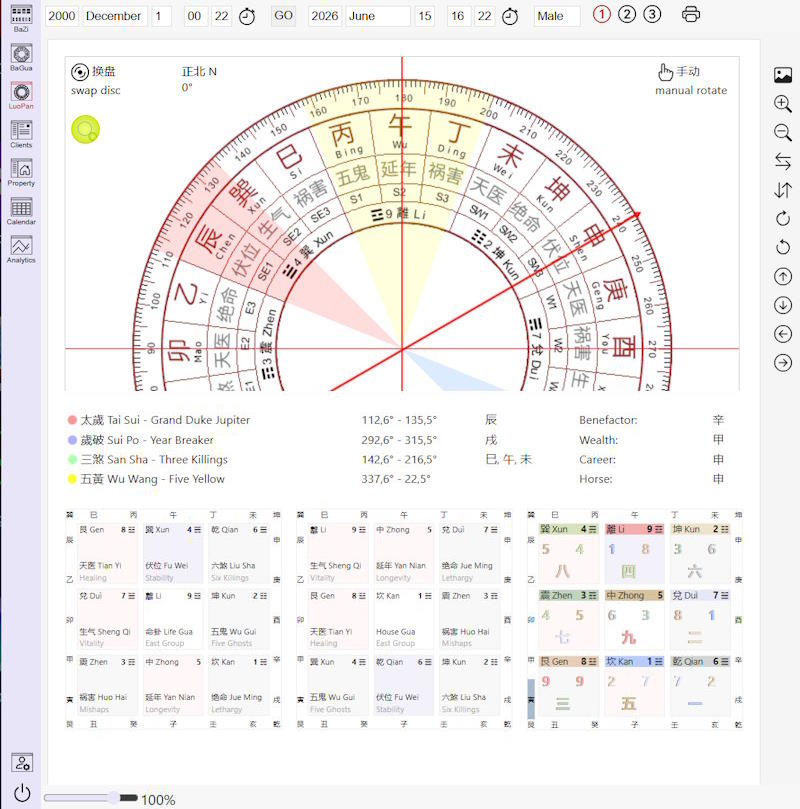
Task: Adjust the 100% zoom slider
Action: (91, 798)
